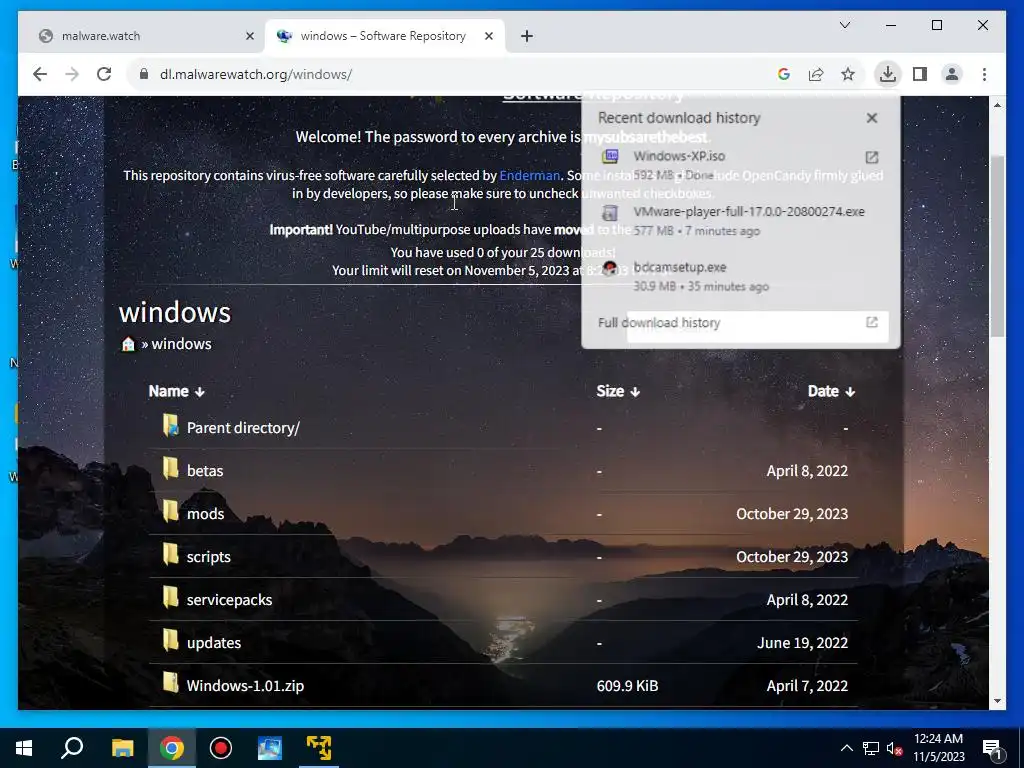1024x768 pixels.
Task: Click the muted volume tray icon
Action: coord(895,748)
